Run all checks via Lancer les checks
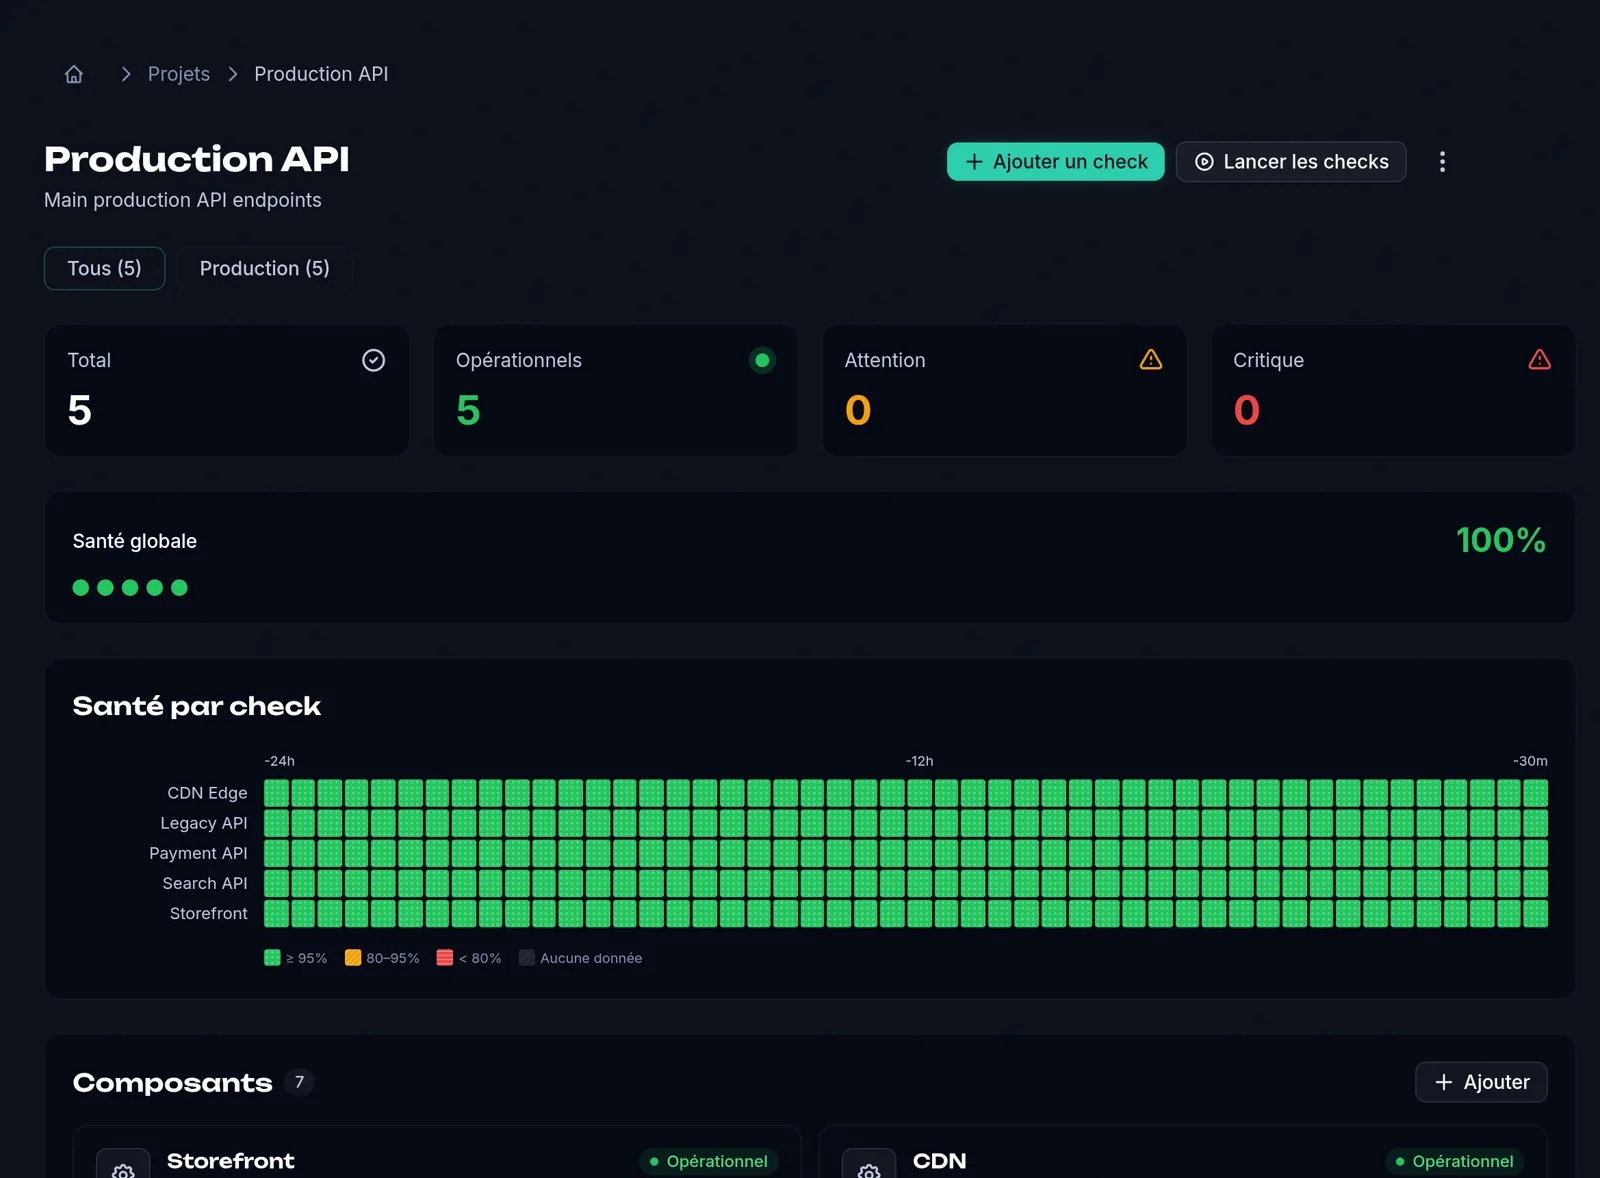The height and width of the screenshot is (1178, 1600). [1291, 162]
